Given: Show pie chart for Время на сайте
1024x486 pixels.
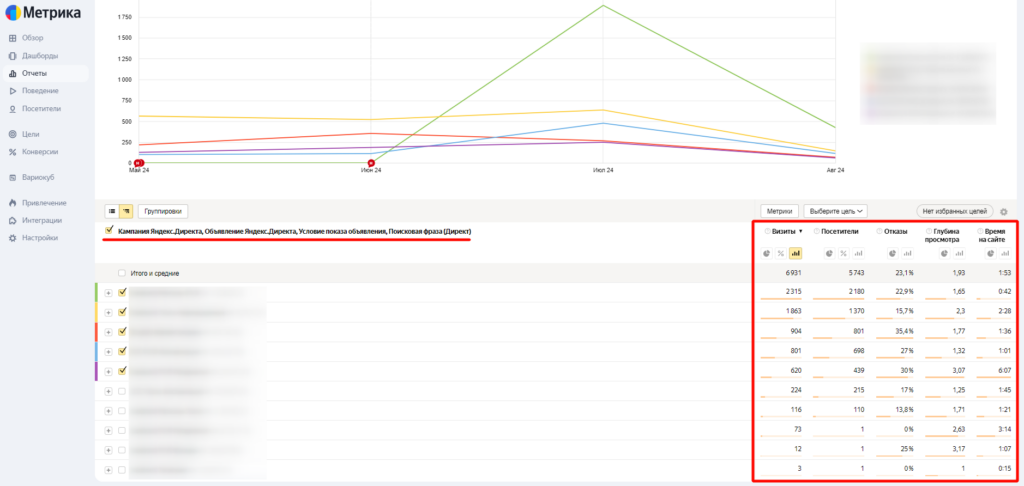Looking at the screenshot, I should (x=991, y=253).
